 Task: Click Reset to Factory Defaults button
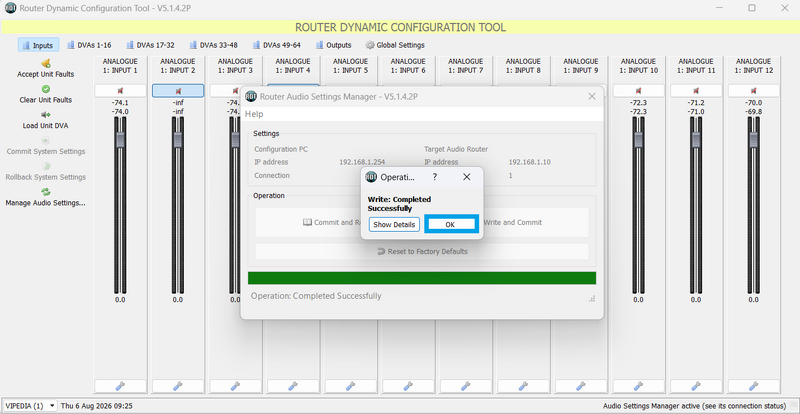coord(422,252)
